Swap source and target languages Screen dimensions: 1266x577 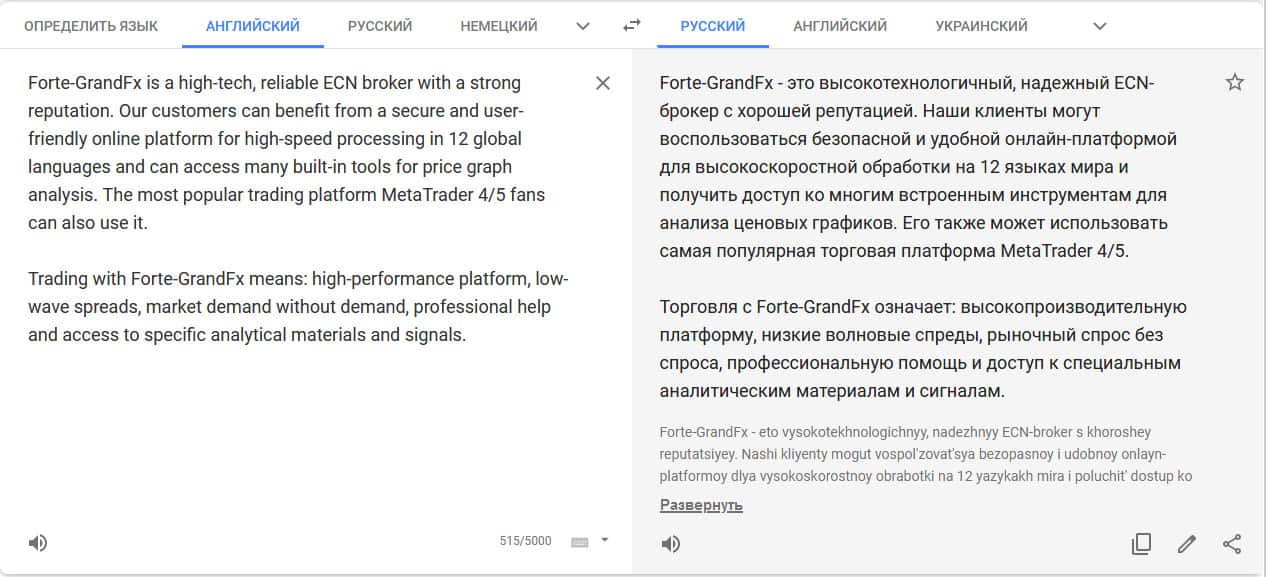coord(631,26)
